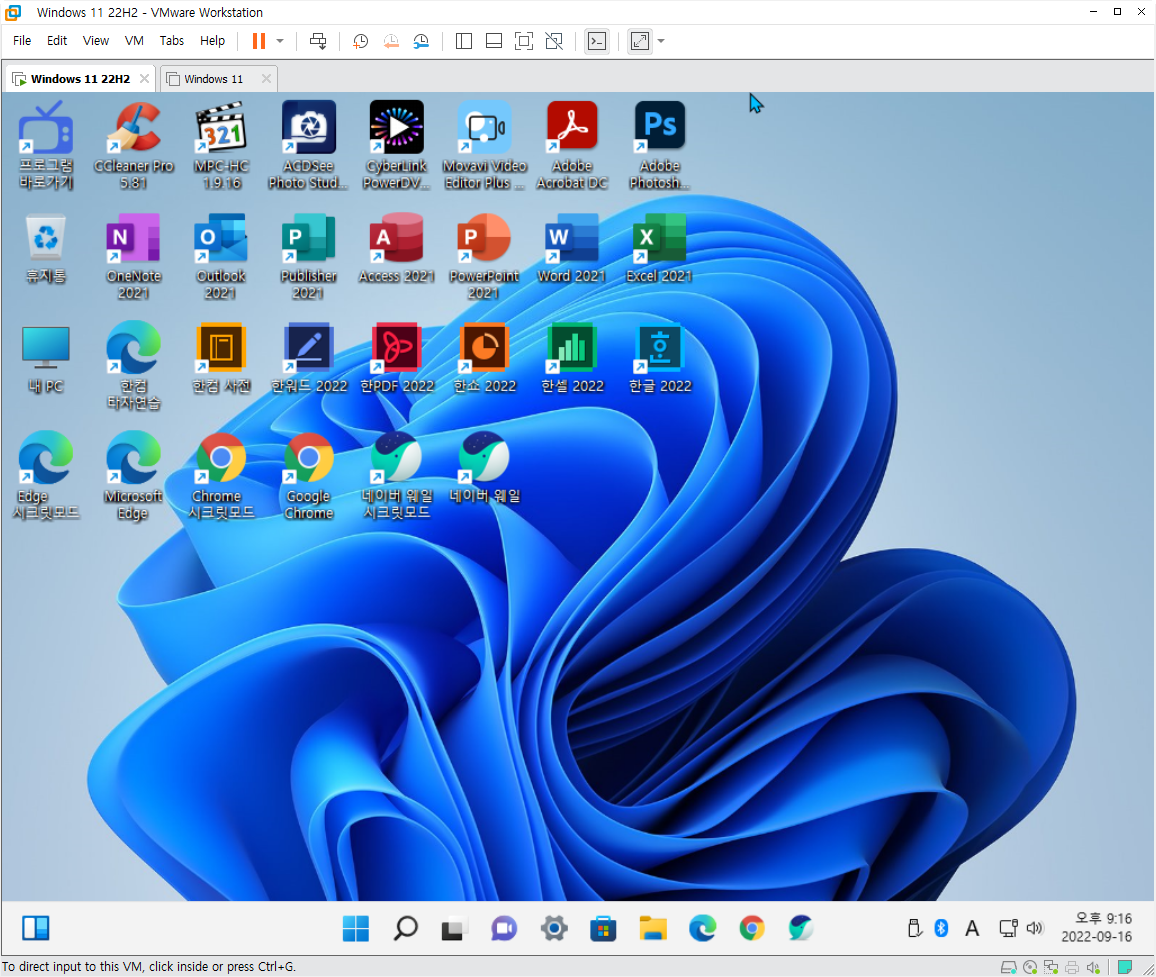The width and height of the screenshot is (1156, 977).
Task: Select the 내 PC desktop icon
Action: click(x=46, y=358)
